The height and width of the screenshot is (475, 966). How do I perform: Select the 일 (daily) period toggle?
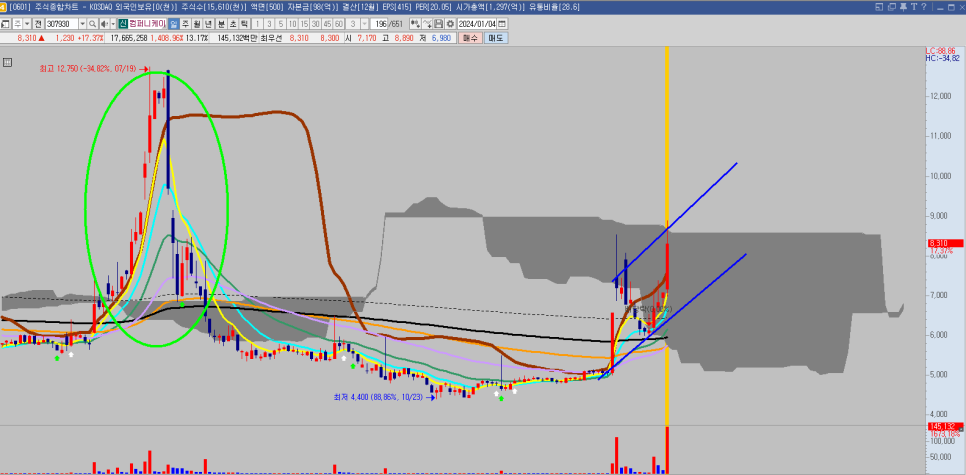tap(174, 23)
